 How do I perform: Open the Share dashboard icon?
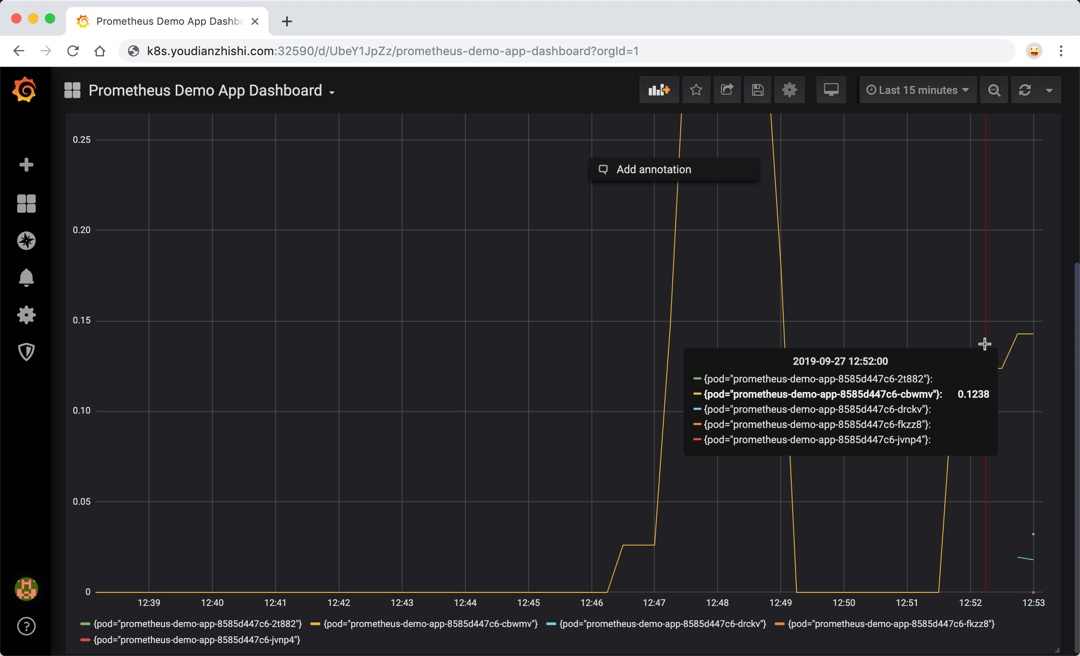pyautogui.click(x=726, y=89)
